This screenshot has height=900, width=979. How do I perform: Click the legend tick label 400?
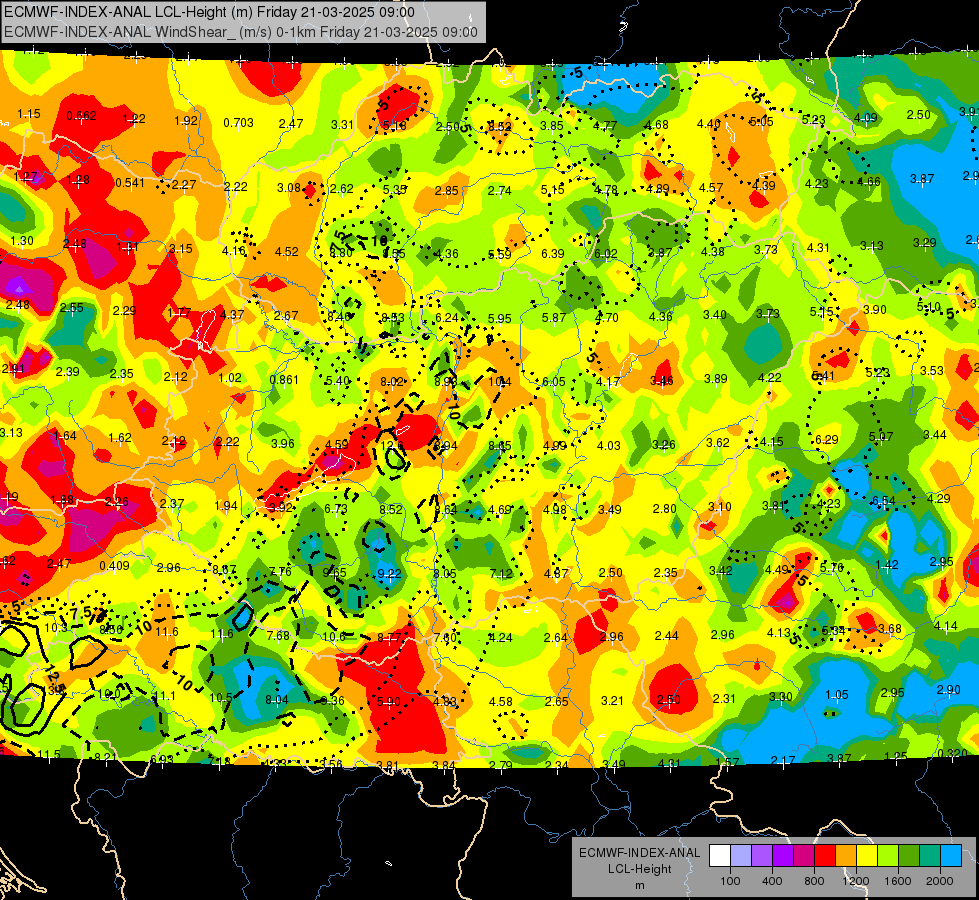772,881
